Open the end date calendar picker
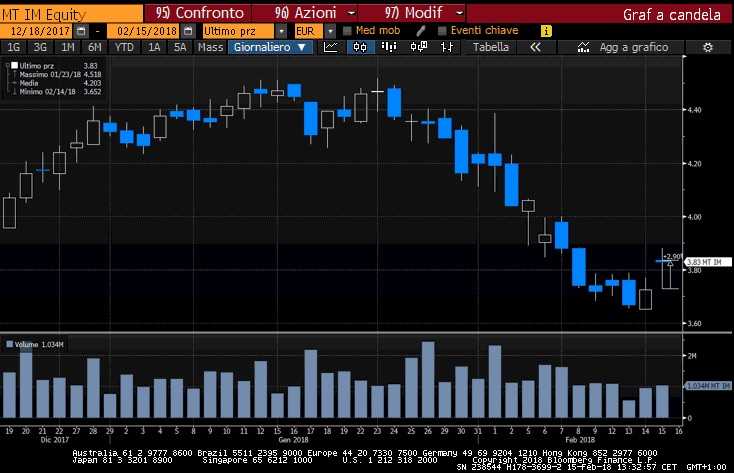The height and width of the screenshot is (473, 734). pyautogui.click(x=188, y=31)
